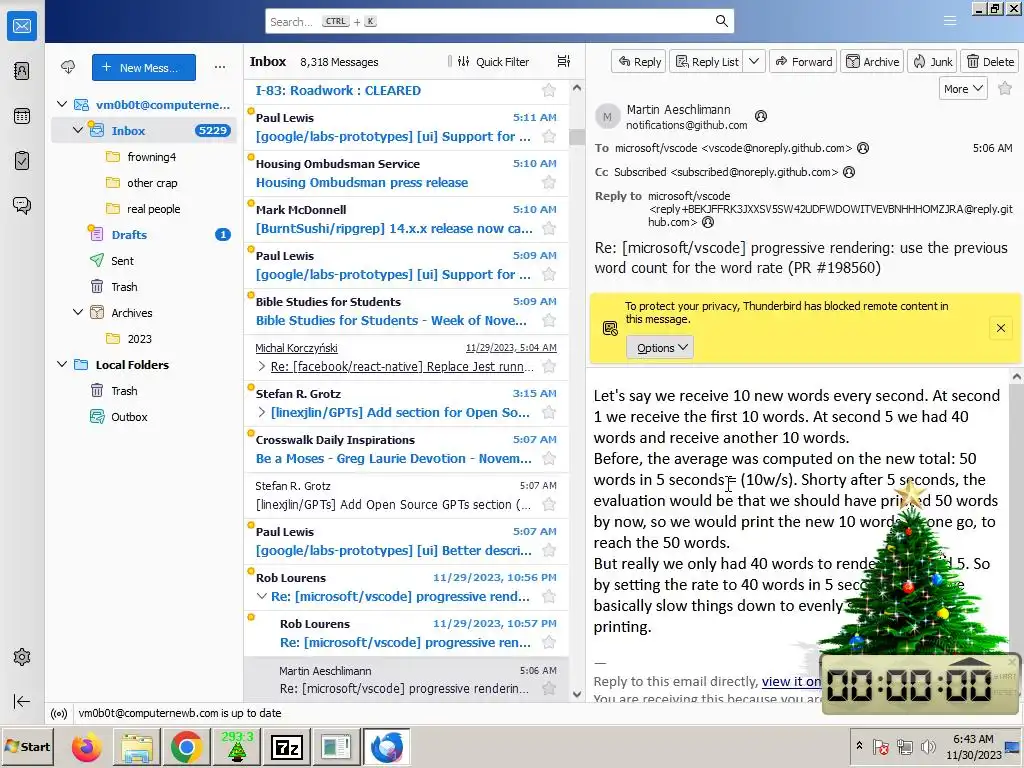Screen dimensions: 1024x768
Task: Expand the facebook/react-native thread
Action: pos(262,366)
